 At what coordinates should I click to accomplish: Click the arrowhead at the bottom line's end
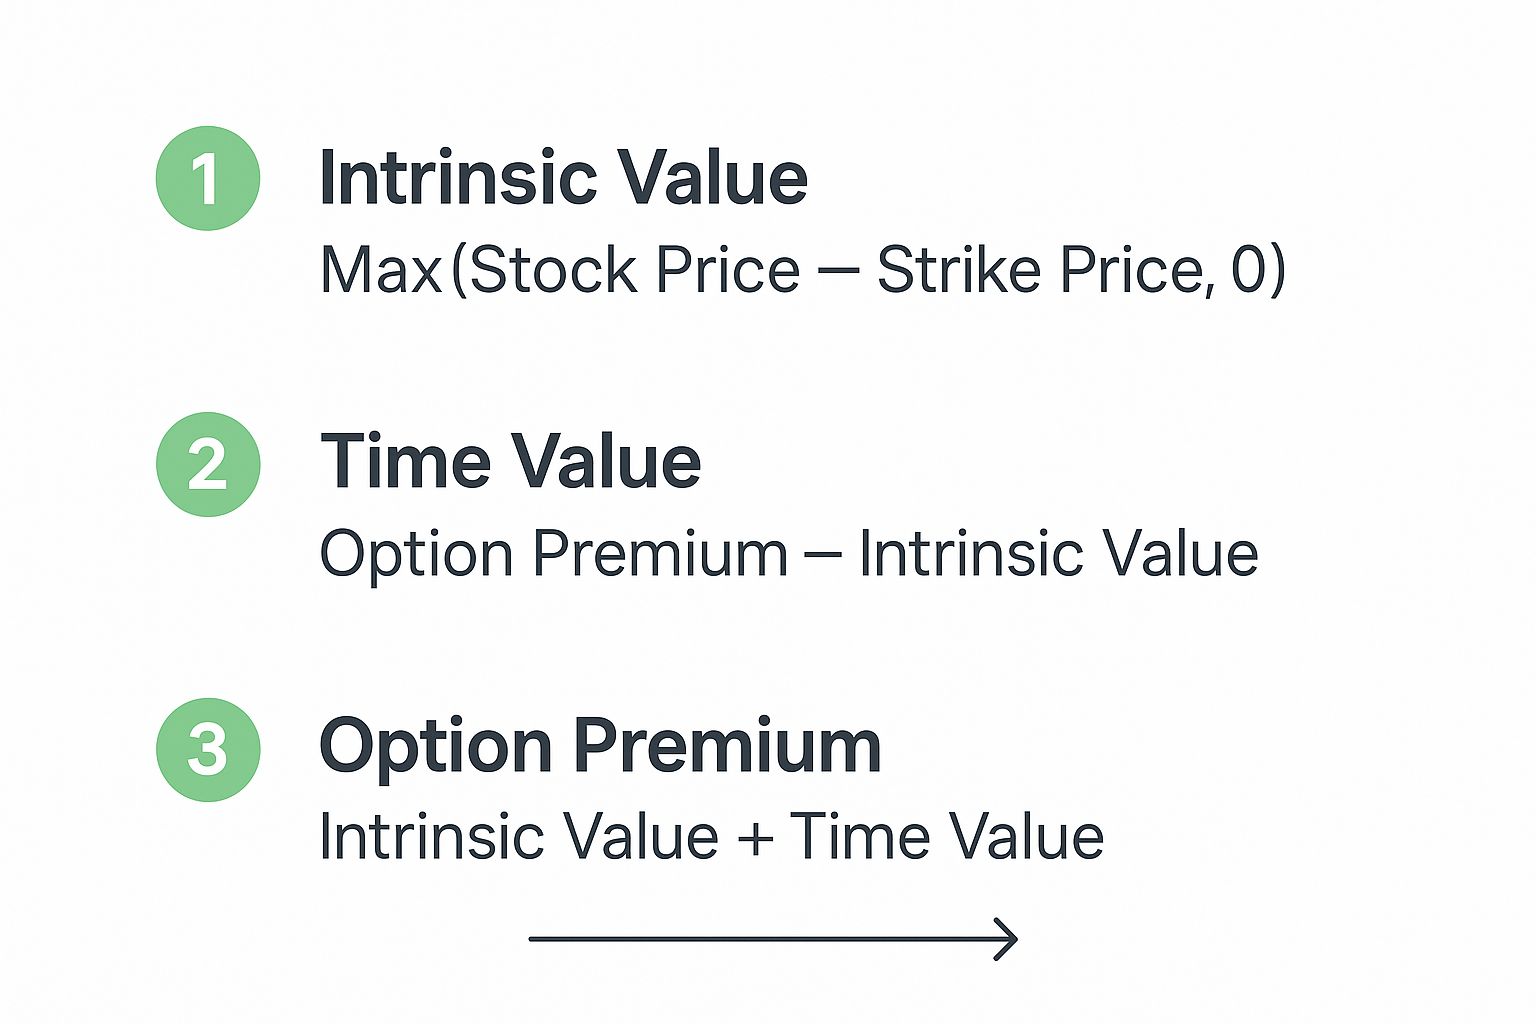point(1006,939)
